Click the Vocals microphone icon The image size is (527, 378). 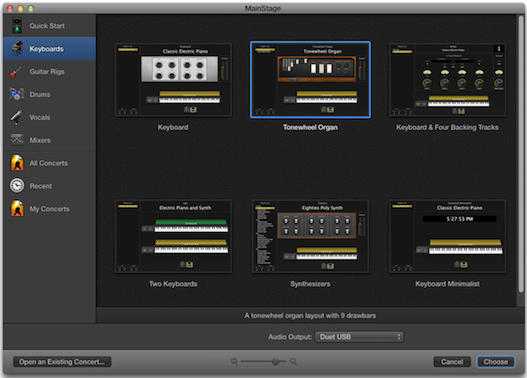point(17,117)
